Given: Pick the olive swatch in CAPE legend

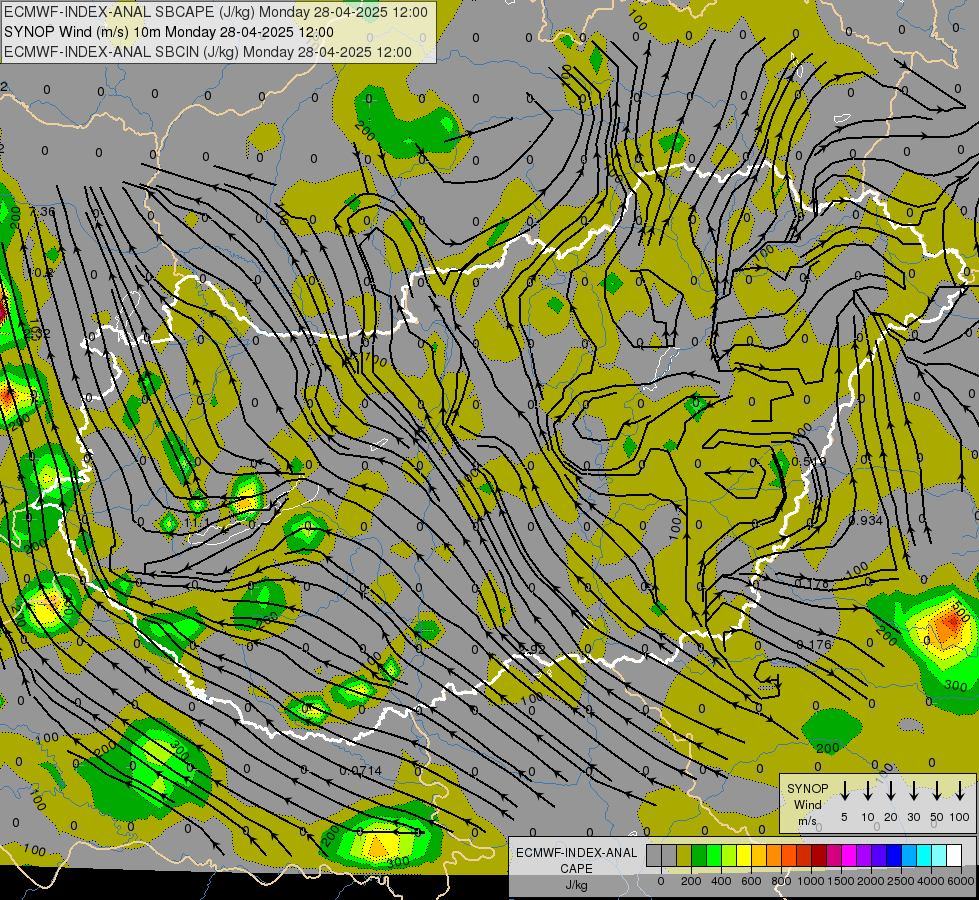Looking at the screenshot, I should click(684, 856).
